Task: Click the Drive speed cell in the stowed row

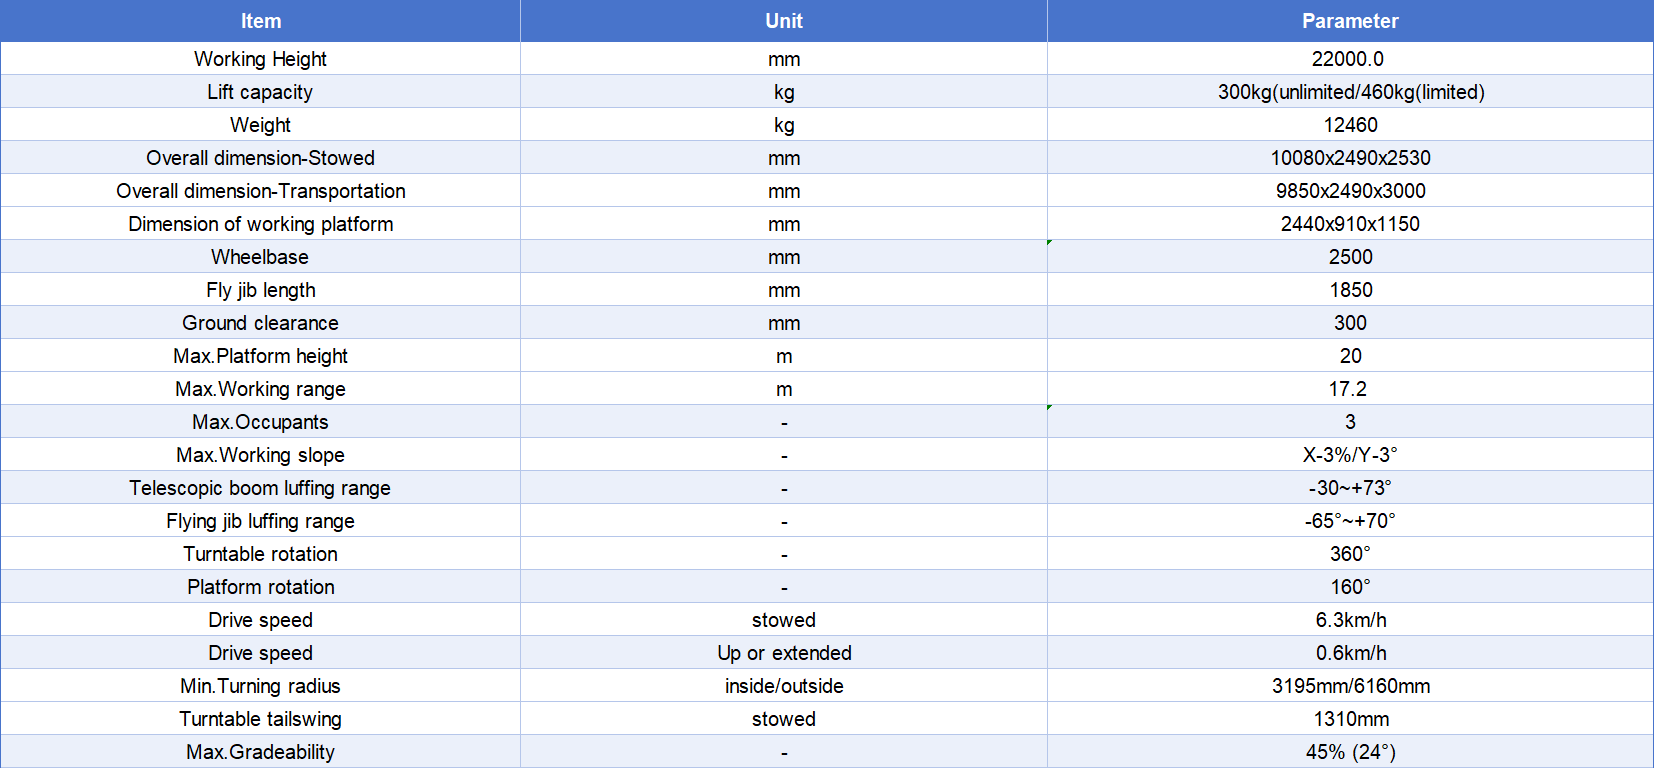Action: (x=260, y=620)
